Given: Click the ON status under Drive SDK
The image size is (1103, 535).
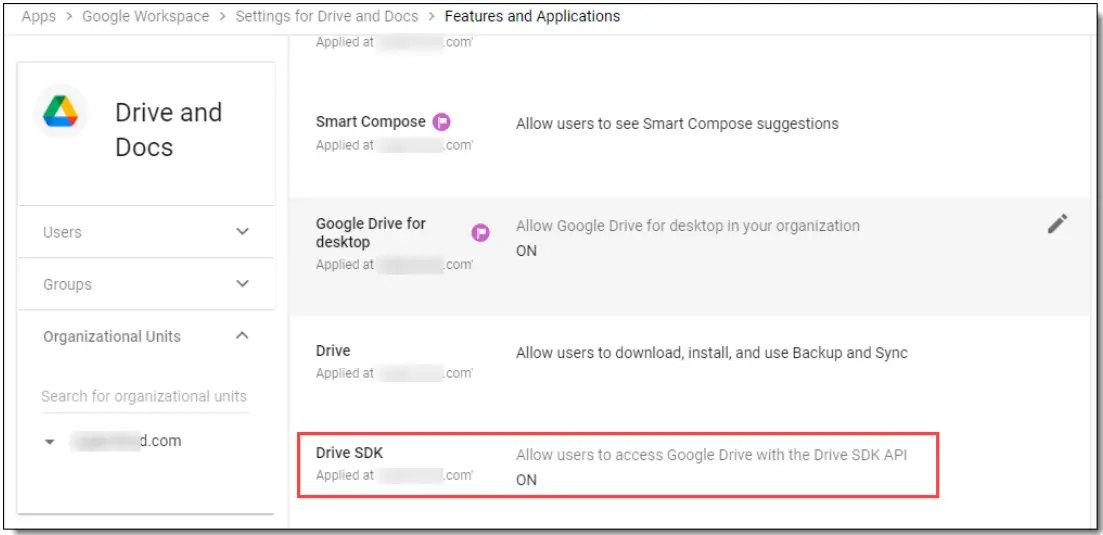Looking at the screenshot, I should pyautogui.click(x=526, y=480).
